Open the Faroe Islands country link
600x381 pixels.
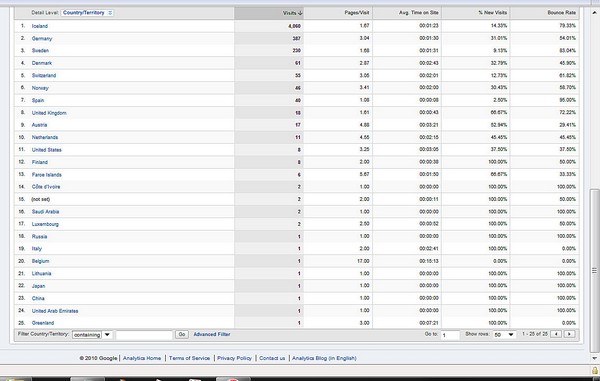(x=47, y=175)
